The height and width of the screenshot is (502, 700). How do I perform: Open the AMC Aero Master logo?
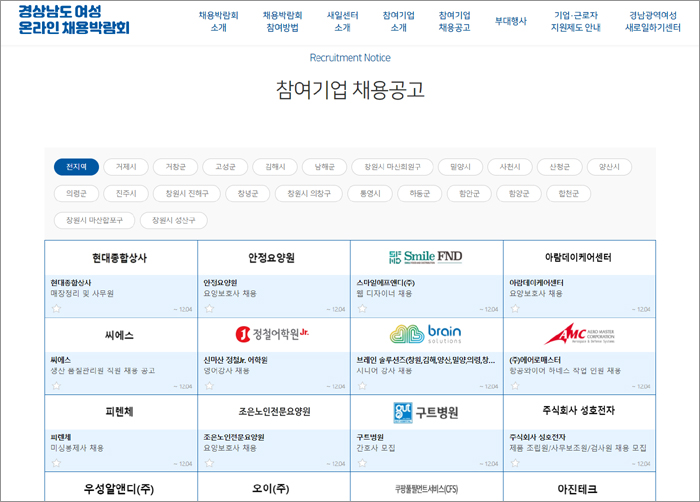pyautogui.click(x=579, y=334)
